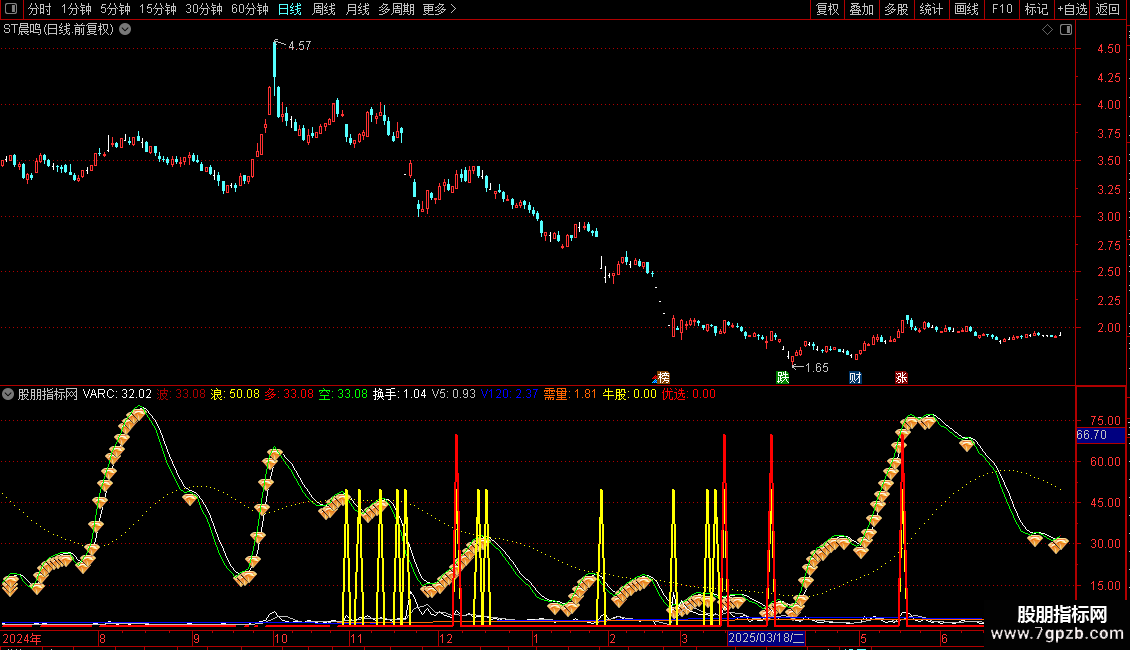Select the 30分钟 period
This screenshot has height=650, width=1130.
[204, 9]
